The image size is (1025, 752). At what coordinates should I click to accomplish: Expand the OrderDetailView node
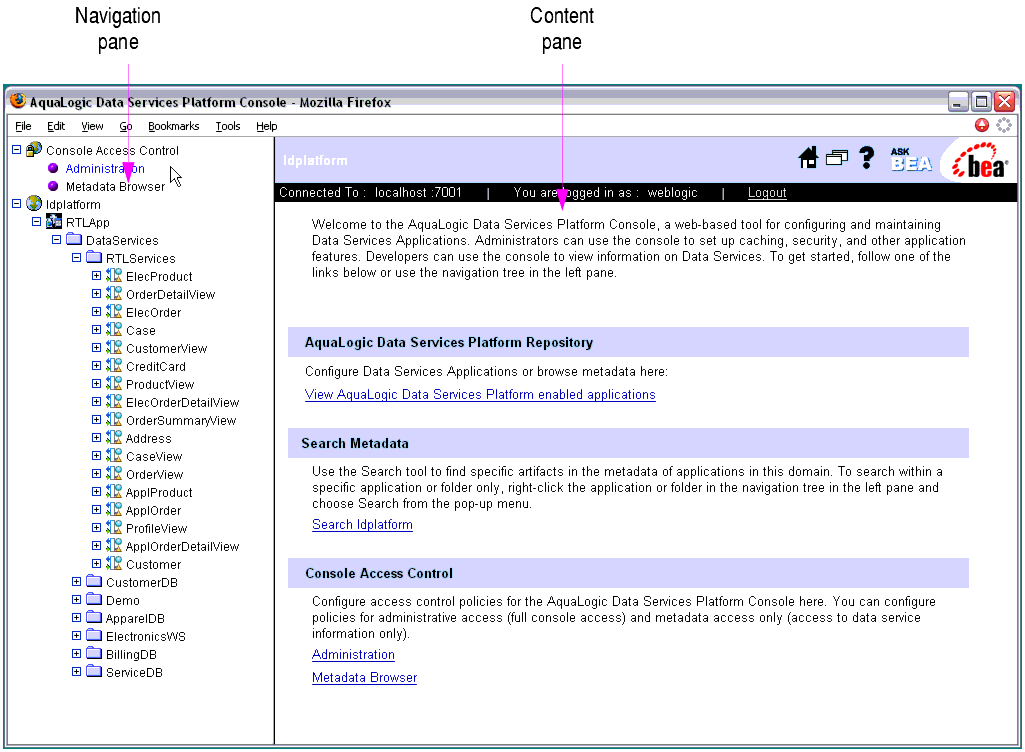click(x=96, y=294)
